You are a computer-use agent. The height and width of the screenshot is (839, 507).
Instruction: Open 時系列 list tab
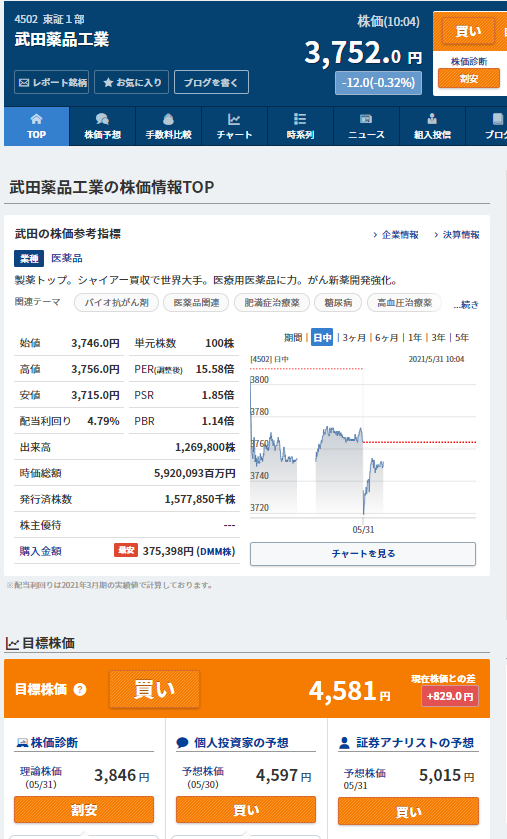[x=300, y=126]
